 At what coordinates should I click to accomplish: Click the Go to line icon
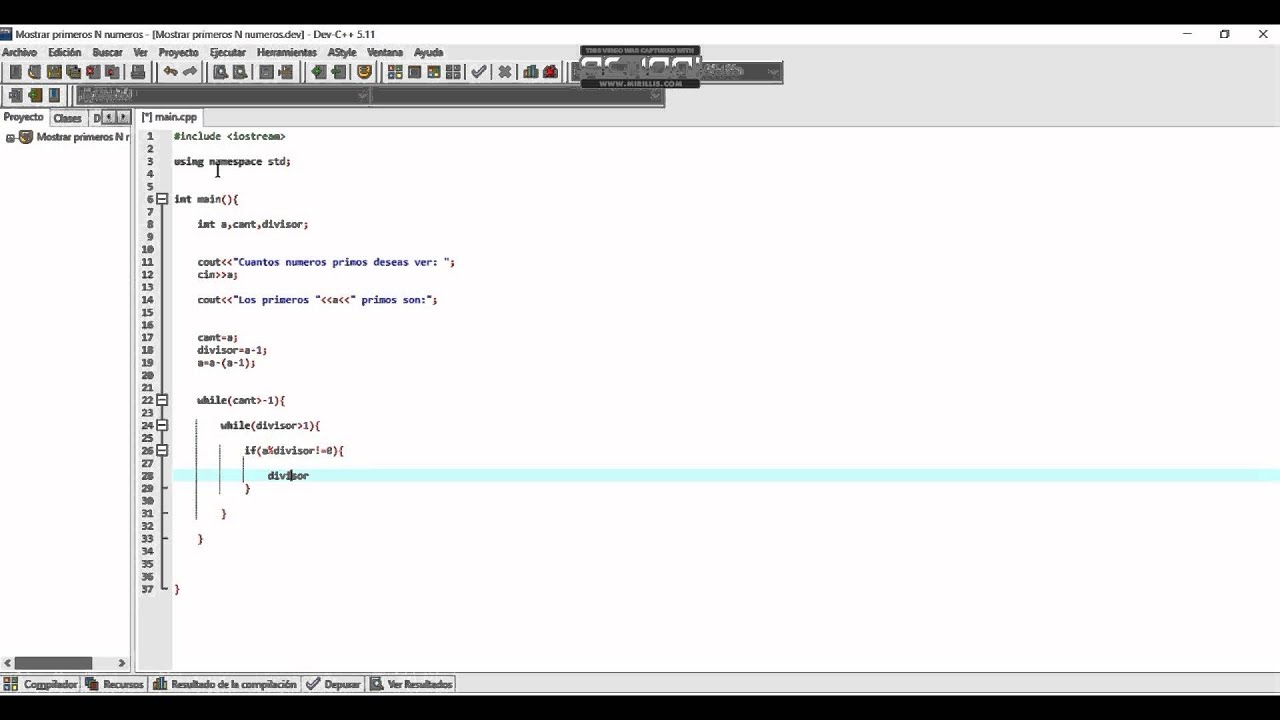286,72
